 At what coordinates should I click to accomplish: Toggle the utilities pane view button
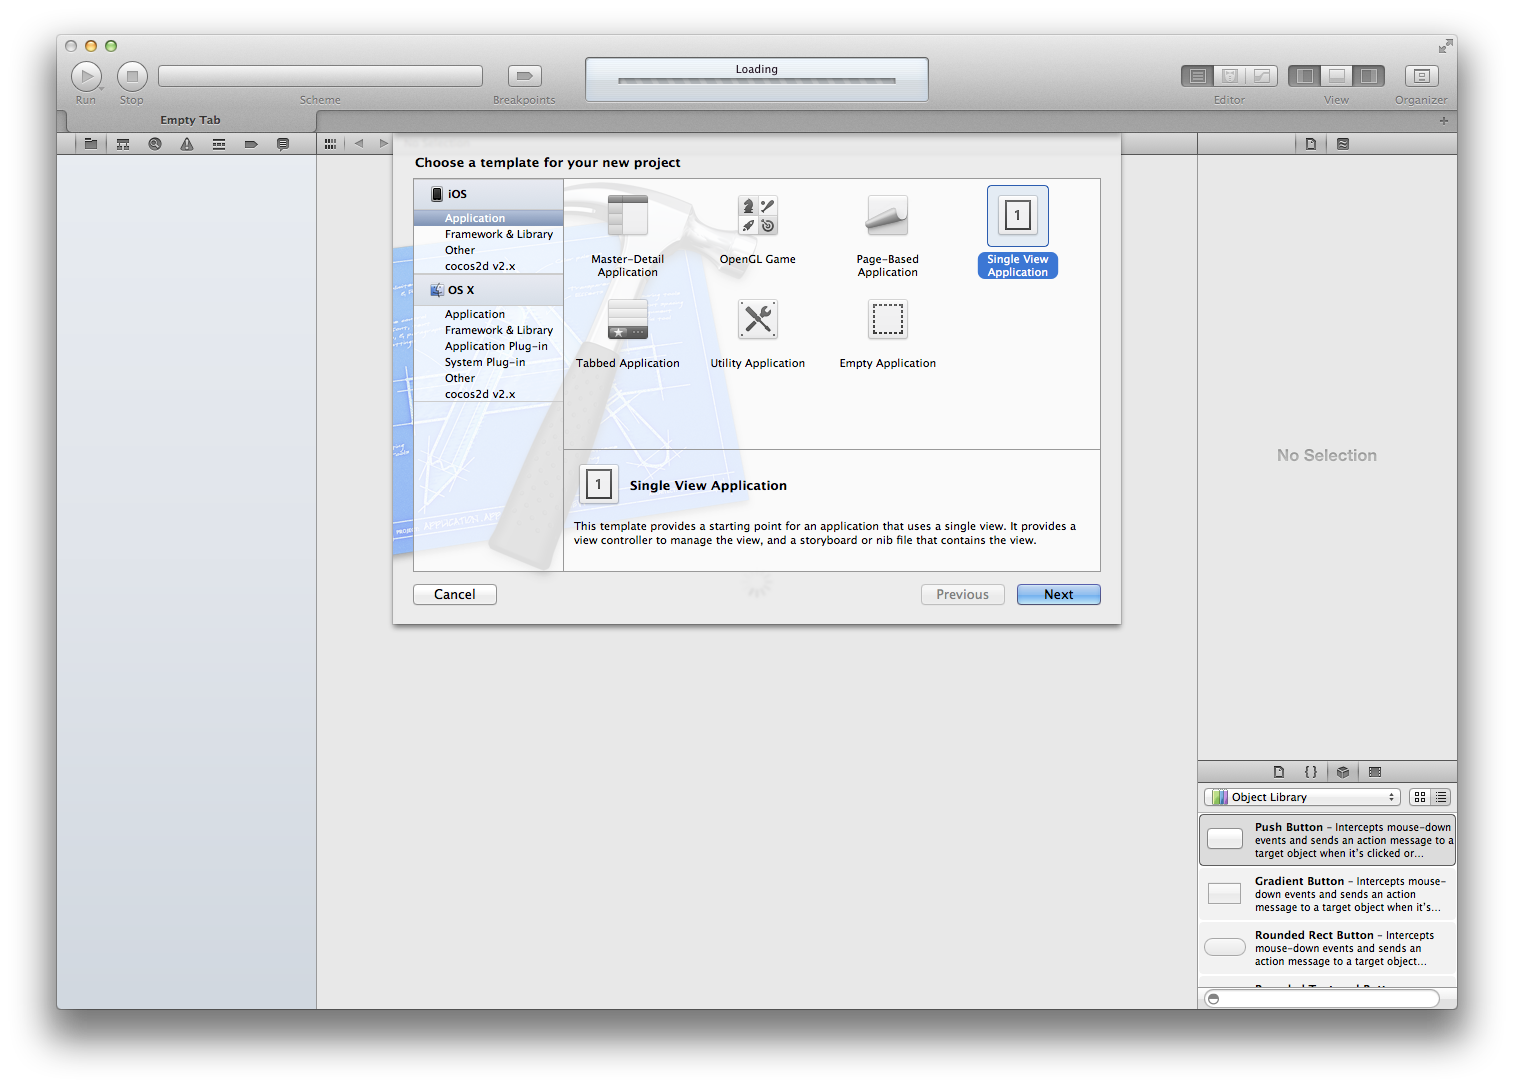click(1369, 76)
